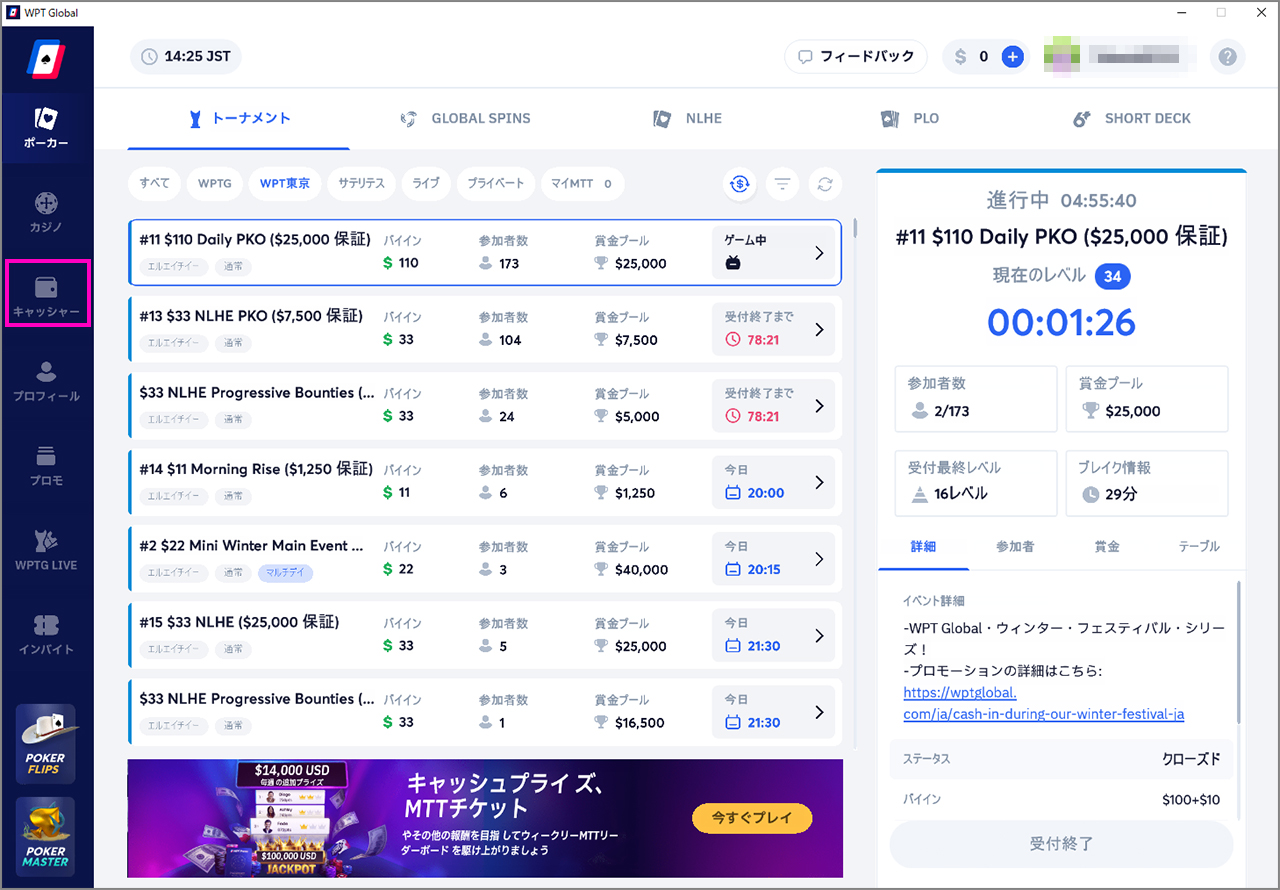Screen dimensions: 1280x890
Task: Switch to NLHE tab
Action: pyautogui.click(x=687, y=118)
